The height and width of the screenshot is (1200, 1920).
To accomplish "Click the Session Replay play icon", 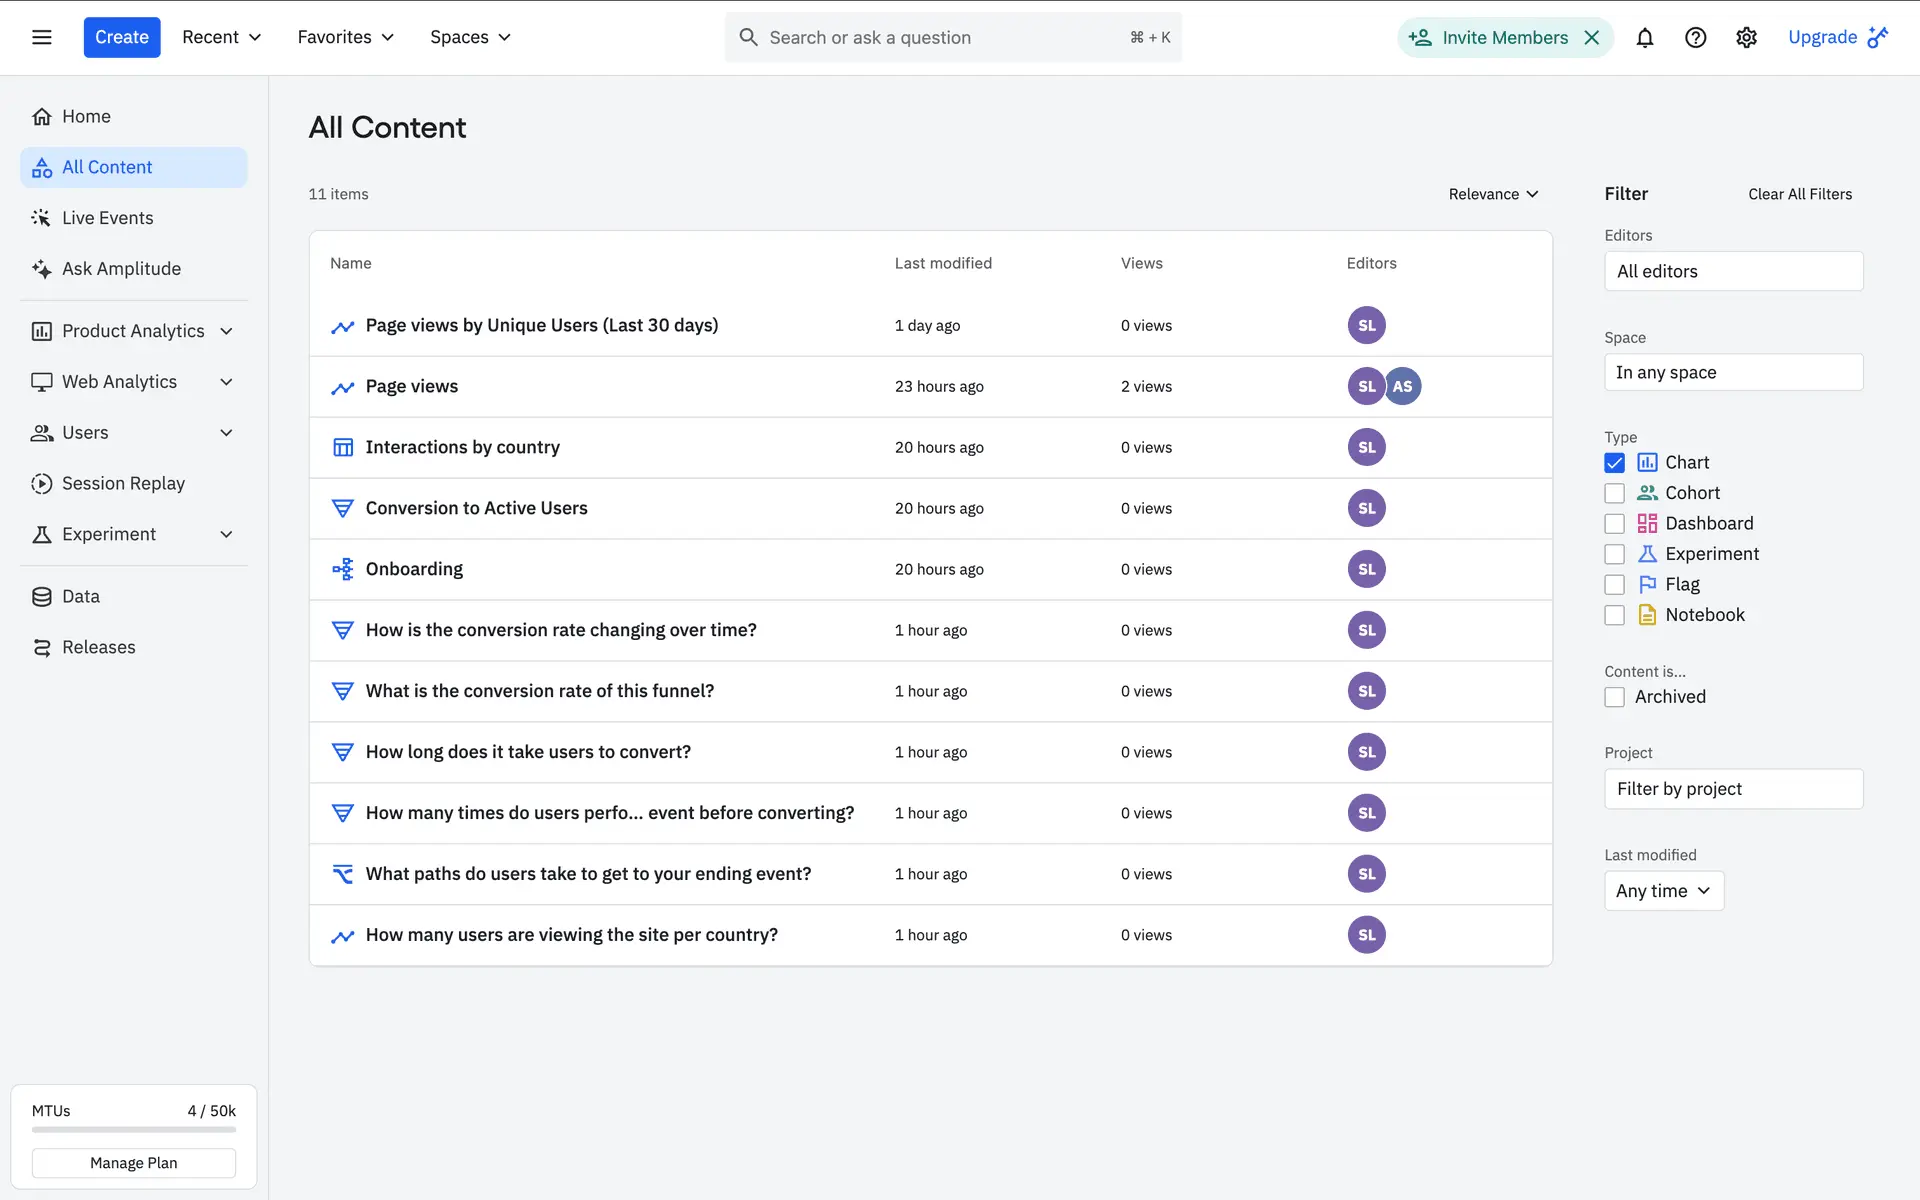I will click(41, 484).
